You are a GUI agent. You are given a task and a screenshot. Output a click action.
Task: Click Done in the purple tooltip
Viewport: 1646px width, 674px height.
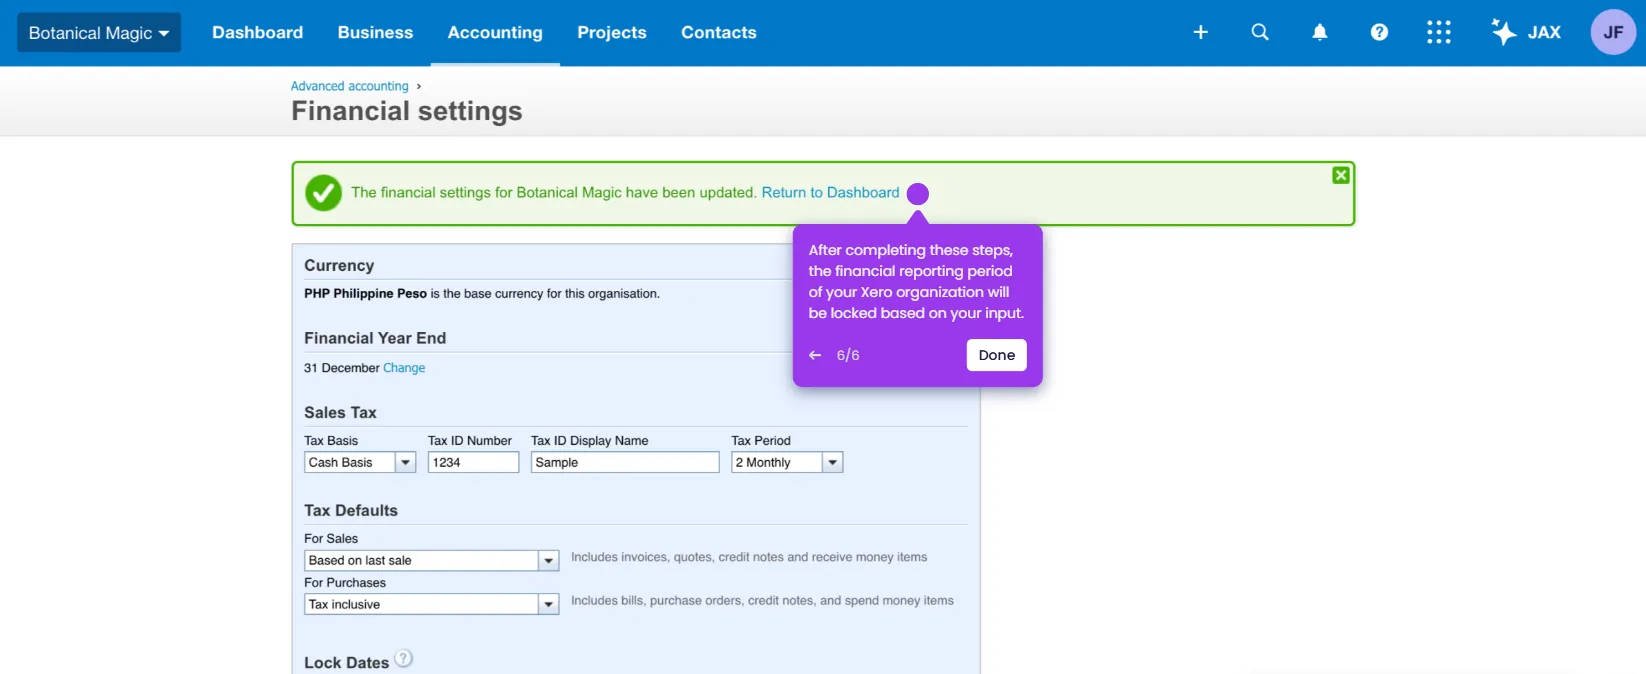click(996, 355)
